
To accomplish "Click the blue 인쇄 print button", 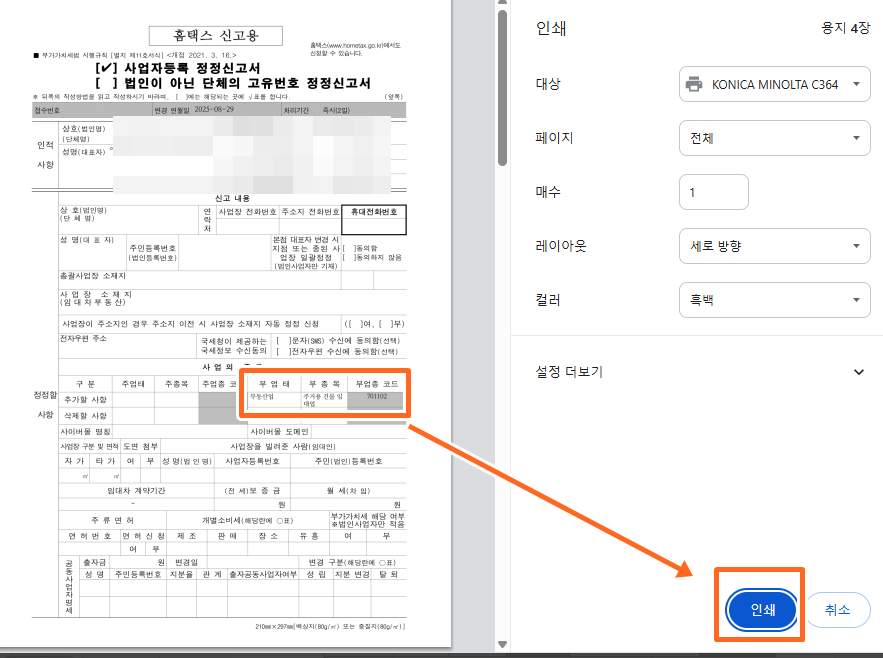I will (x=759, y=609).
